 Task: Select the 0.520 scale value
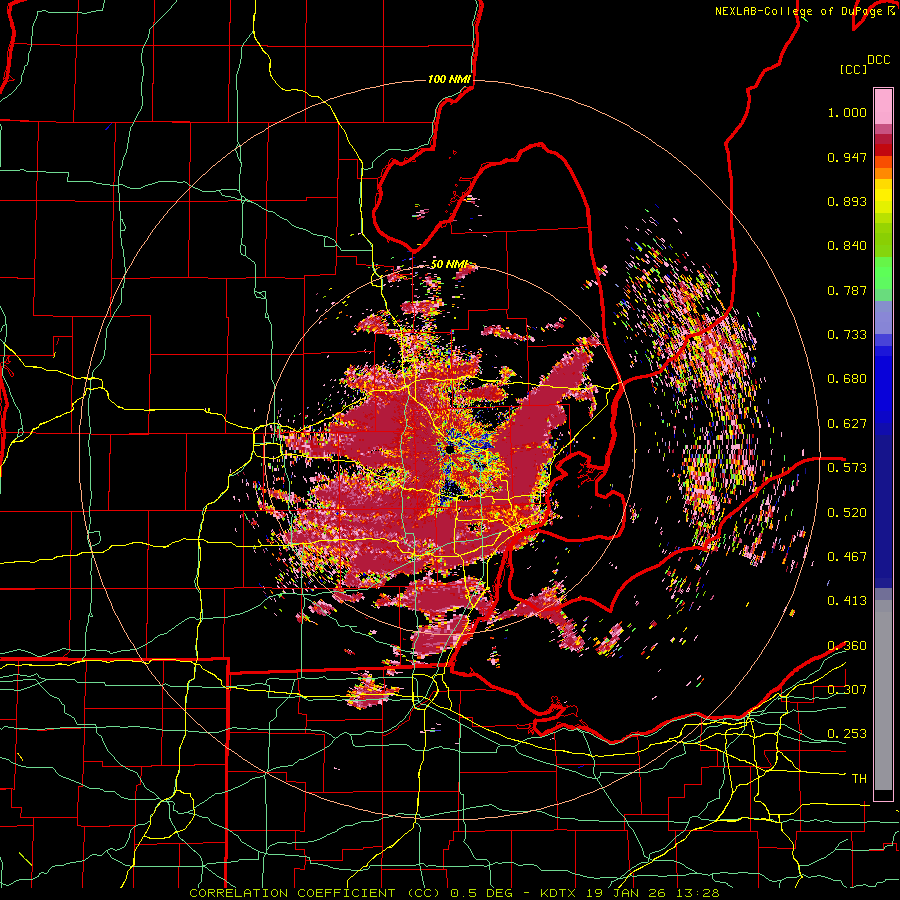click(x=847, y=512)
